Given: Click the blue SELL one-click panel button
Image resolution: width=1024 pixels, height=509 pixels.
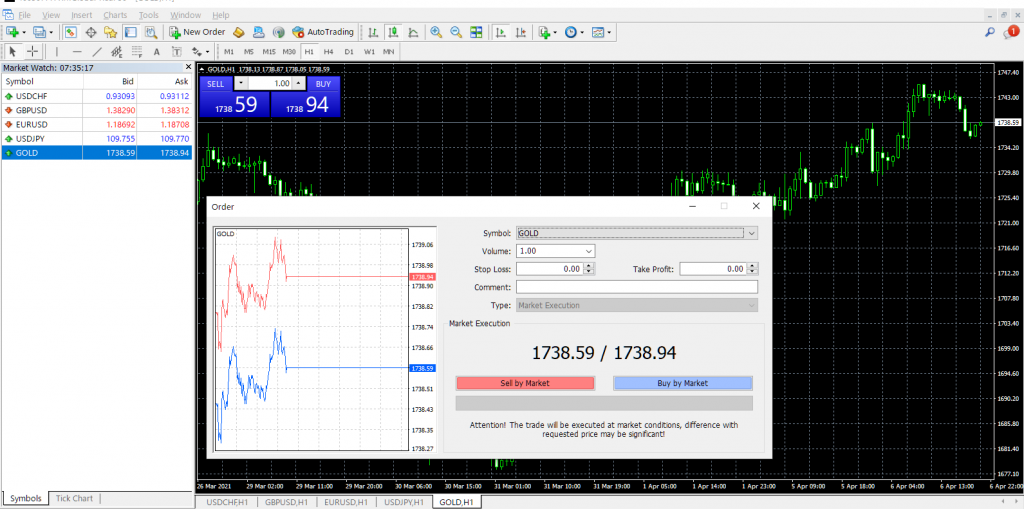Looking at the screenshot, I should coord(216,84).
